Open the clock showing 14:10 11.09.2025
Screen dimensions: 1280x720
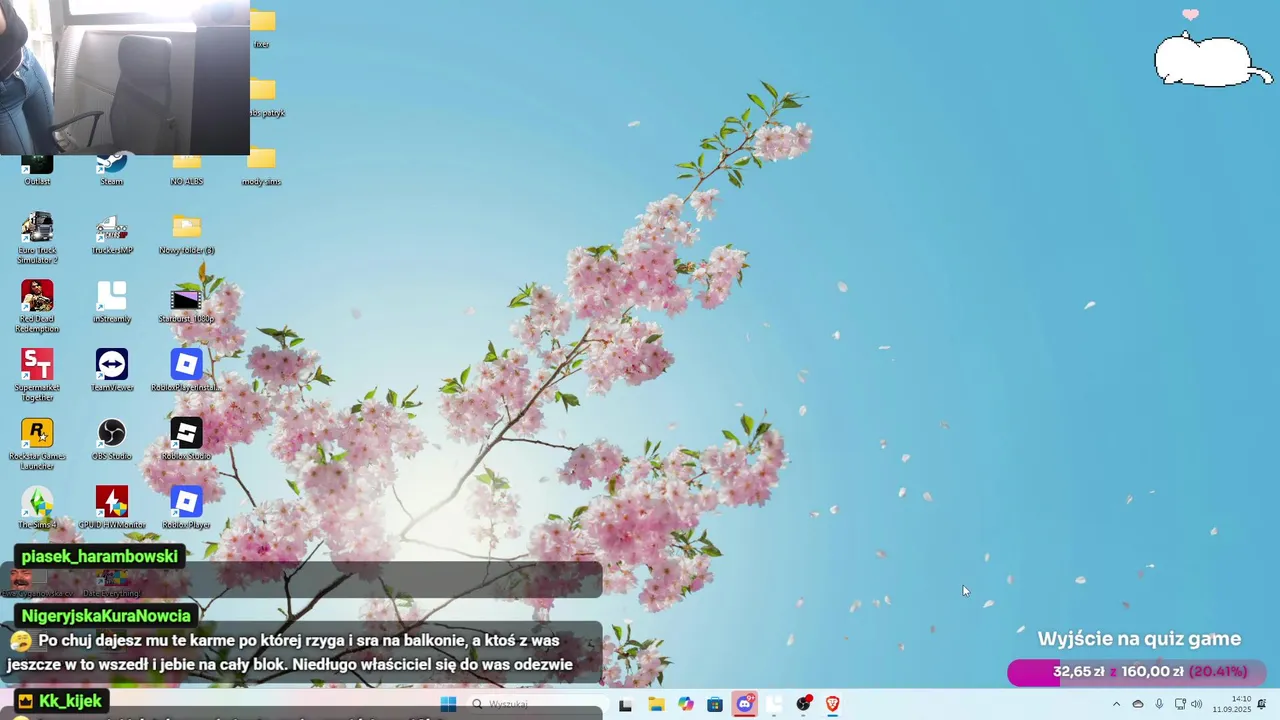coord(1231,704)
